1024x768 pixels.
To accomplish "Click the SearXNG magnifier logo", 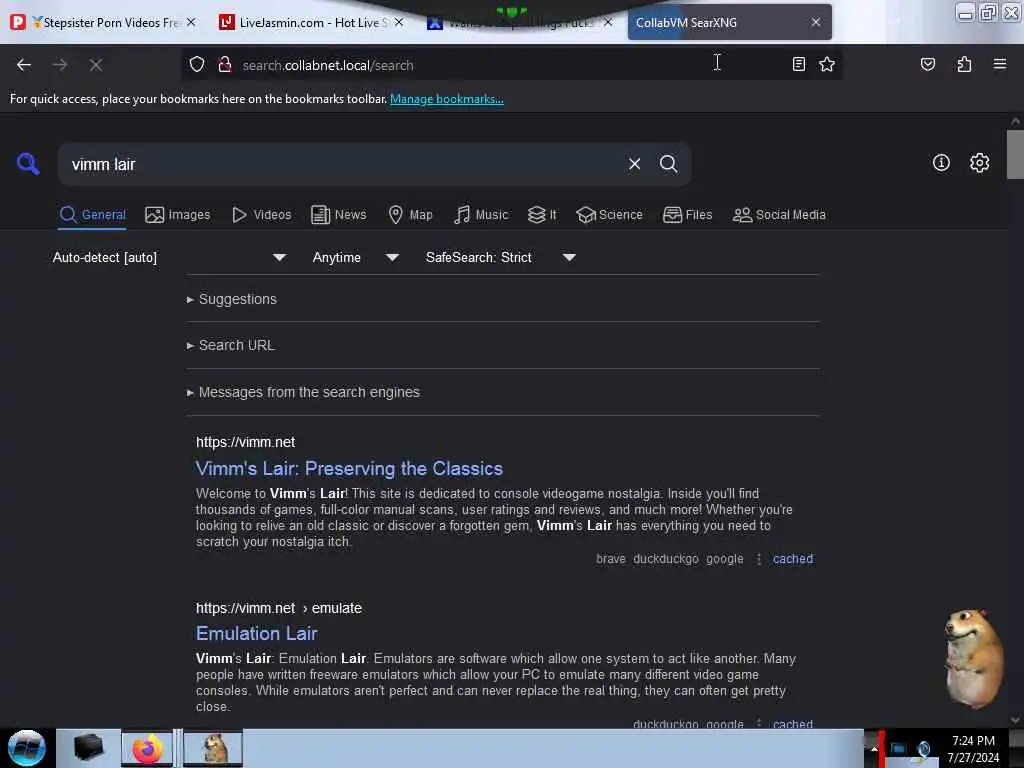I will click(27, 163).
